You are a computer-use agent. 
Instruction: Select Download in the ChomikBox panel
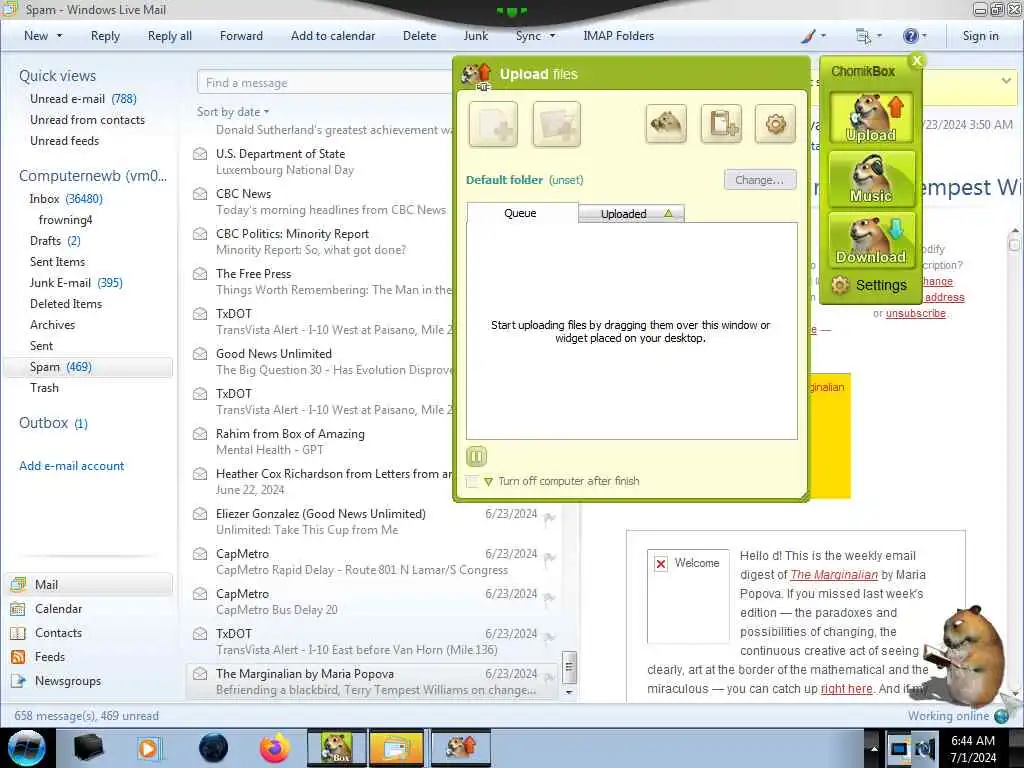871,239
